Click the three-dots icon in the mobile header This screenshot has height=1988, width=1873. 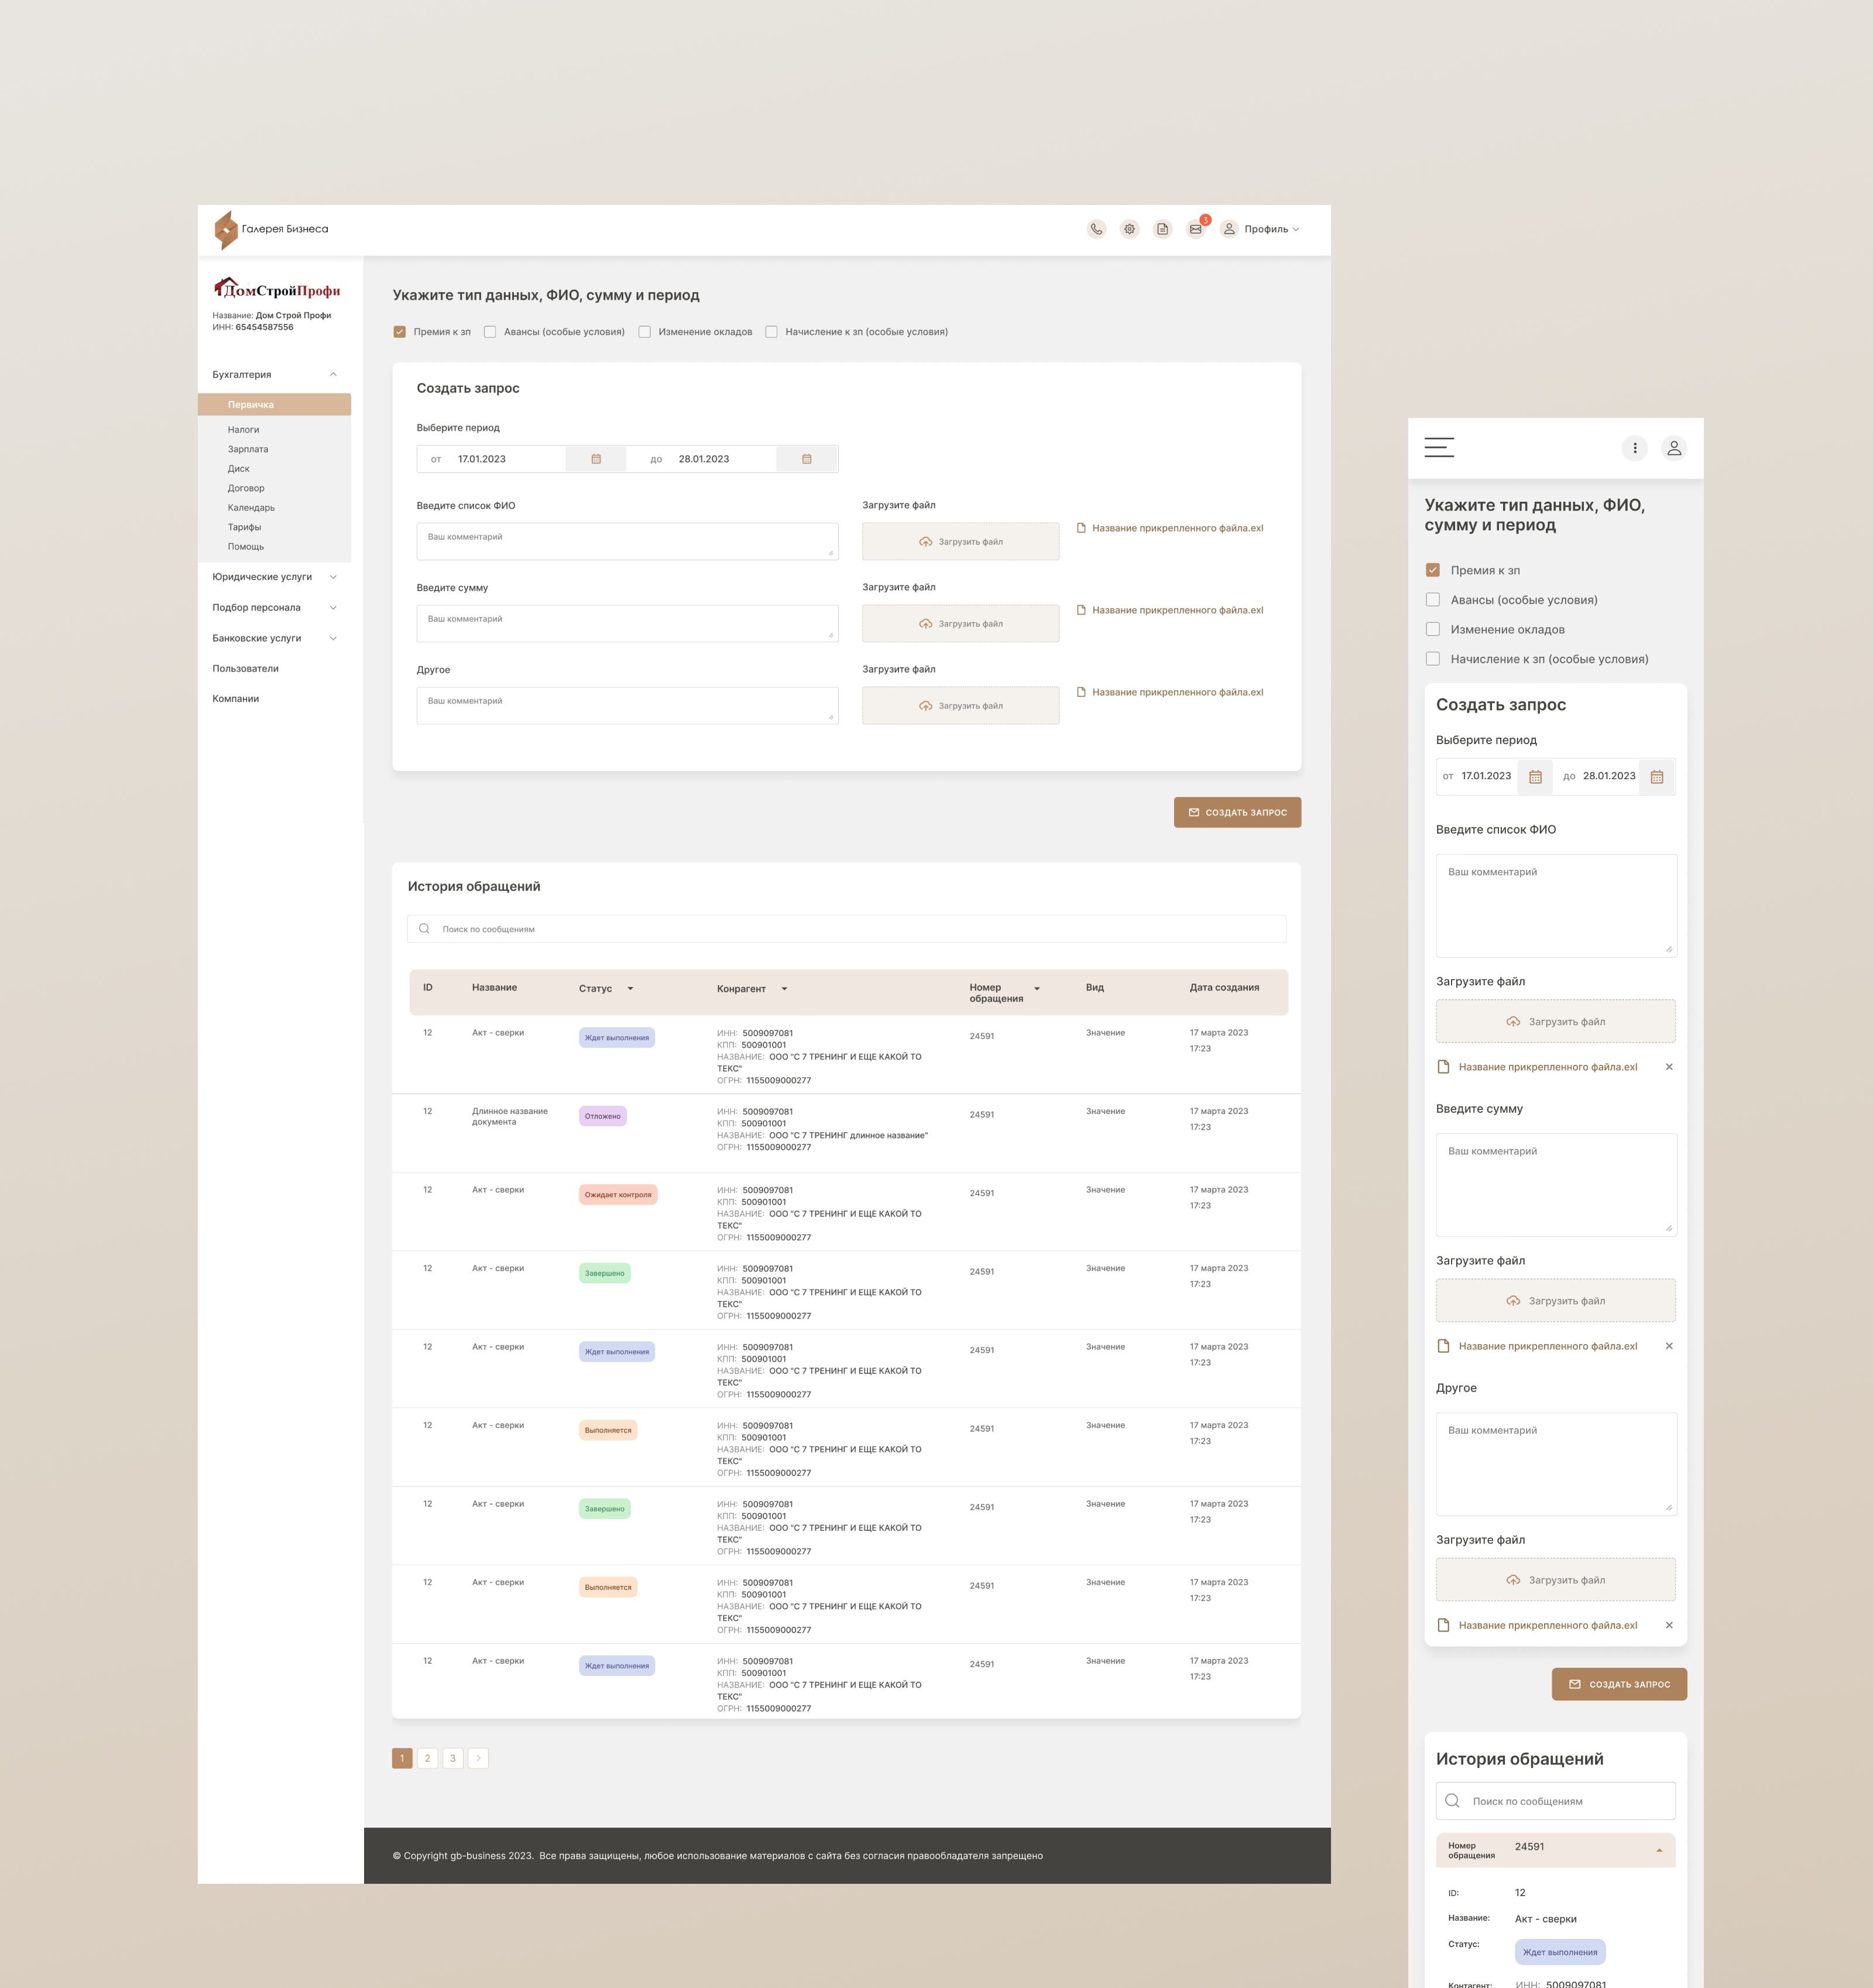1634,448
